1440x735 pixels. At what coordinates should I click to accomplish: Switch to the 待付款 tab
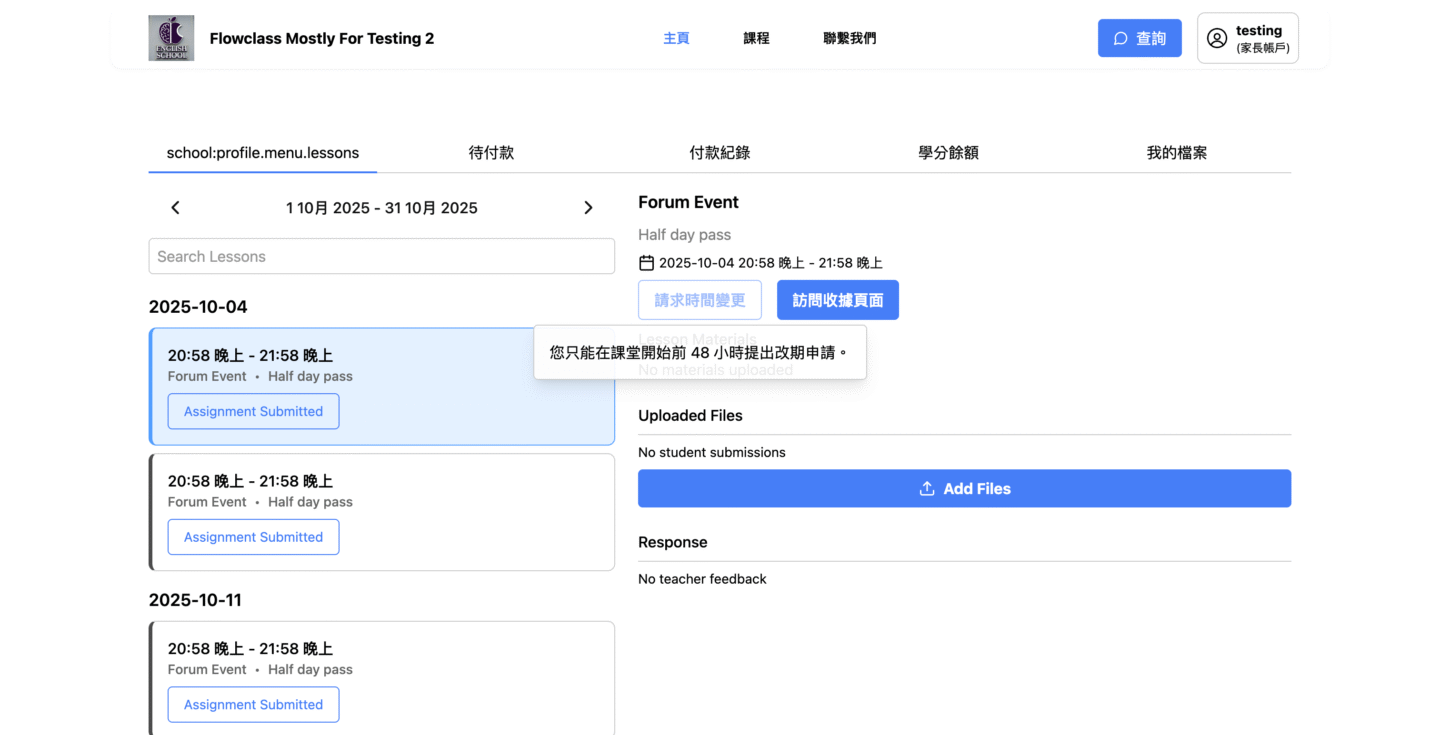coord(491,153)
